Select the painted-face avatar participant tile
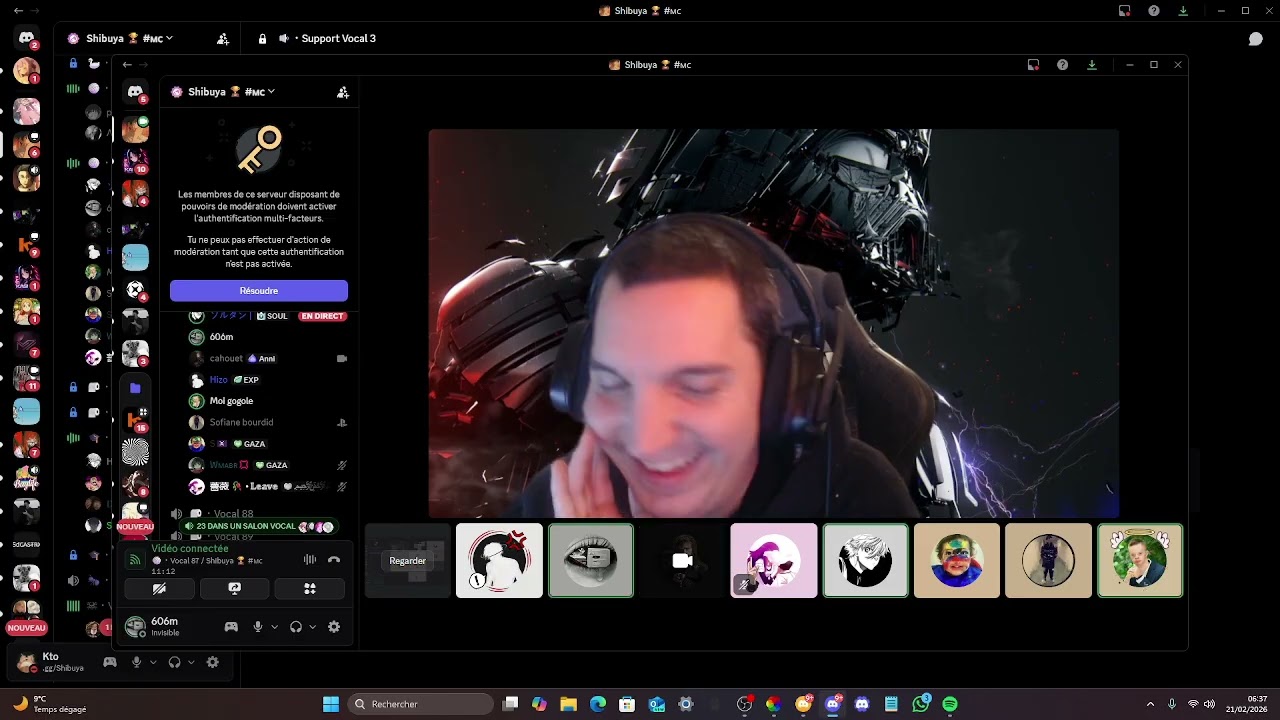Image resolution: width=1280 pixels, height=720 pixels. 957,561
